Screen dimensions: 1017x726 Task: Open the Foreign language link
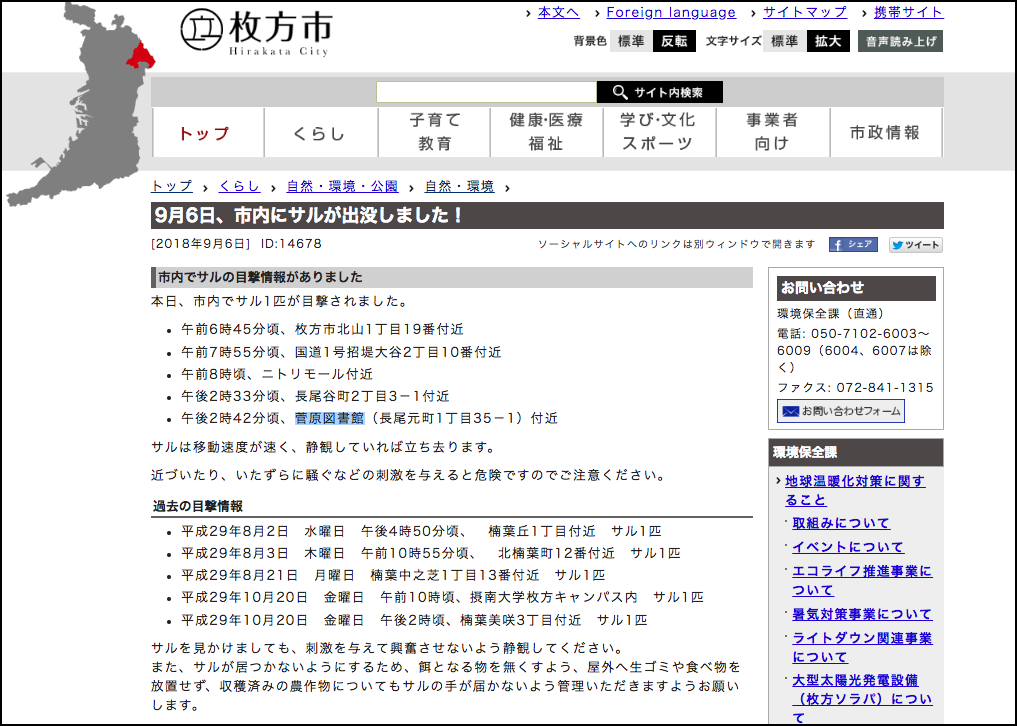[671, 13]
